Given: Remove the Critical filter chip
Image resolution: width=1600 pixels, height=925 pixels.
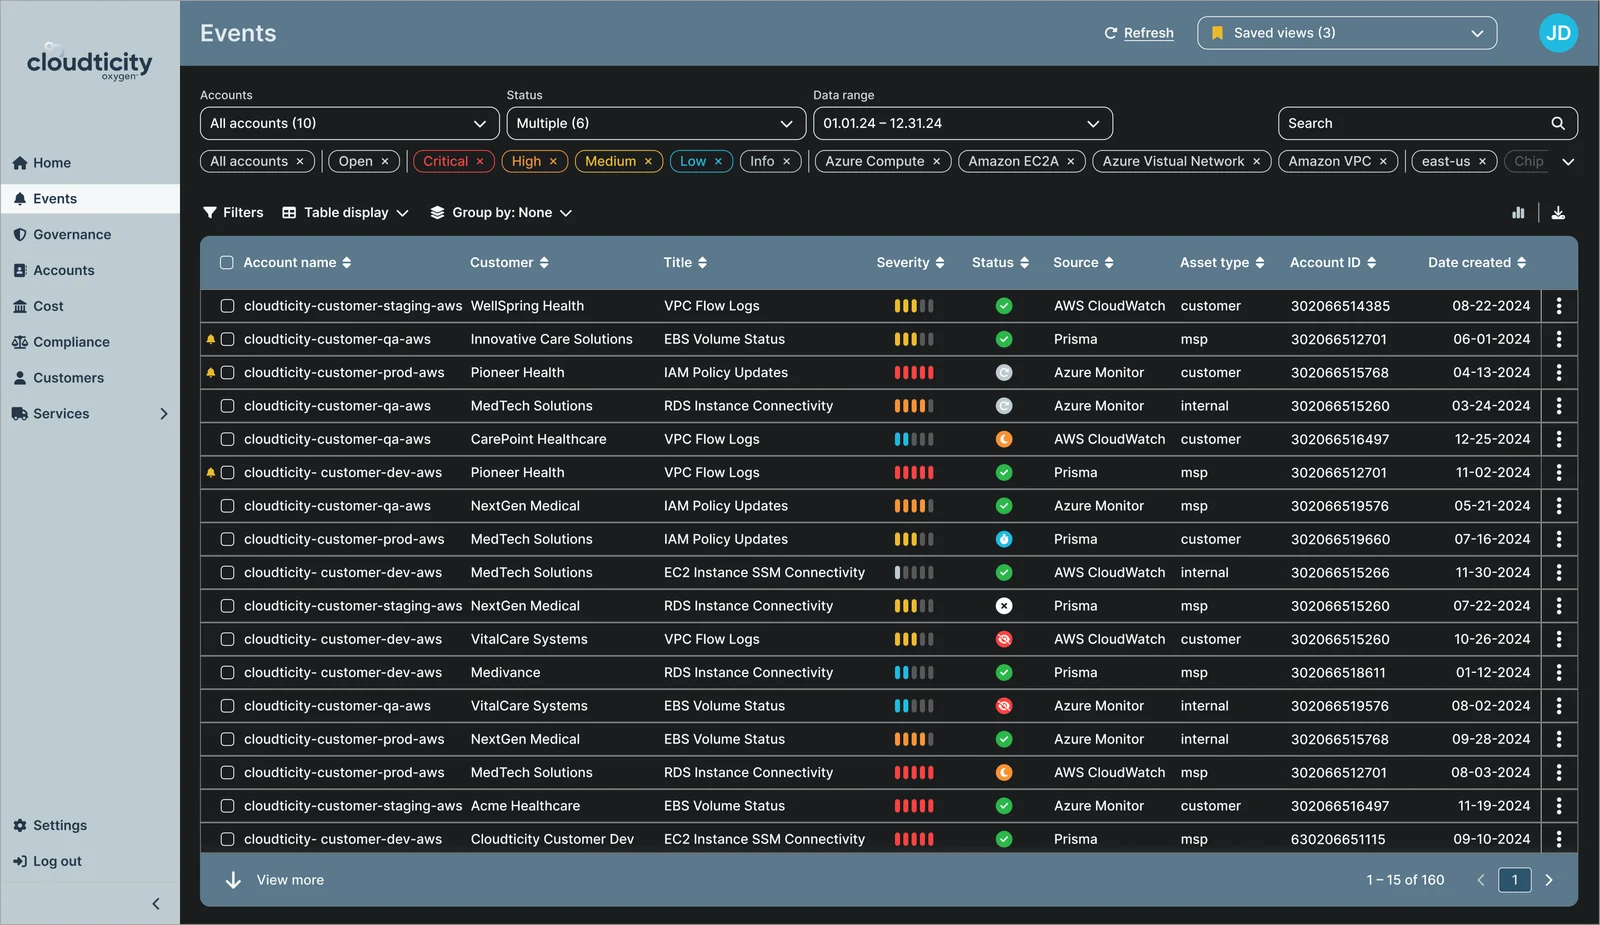Looking at the screenshot, I should (480, 161).
